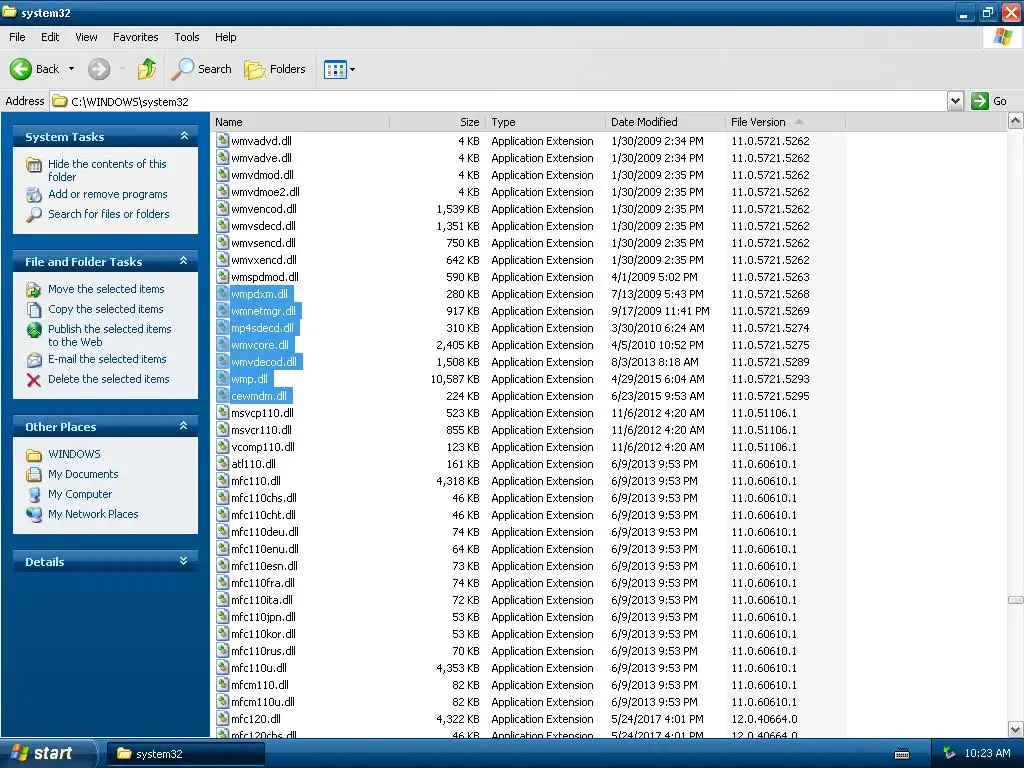Click Add or remove programs link
The height and width of the screenshot is (768, 1024).
(x=108, y=194)
